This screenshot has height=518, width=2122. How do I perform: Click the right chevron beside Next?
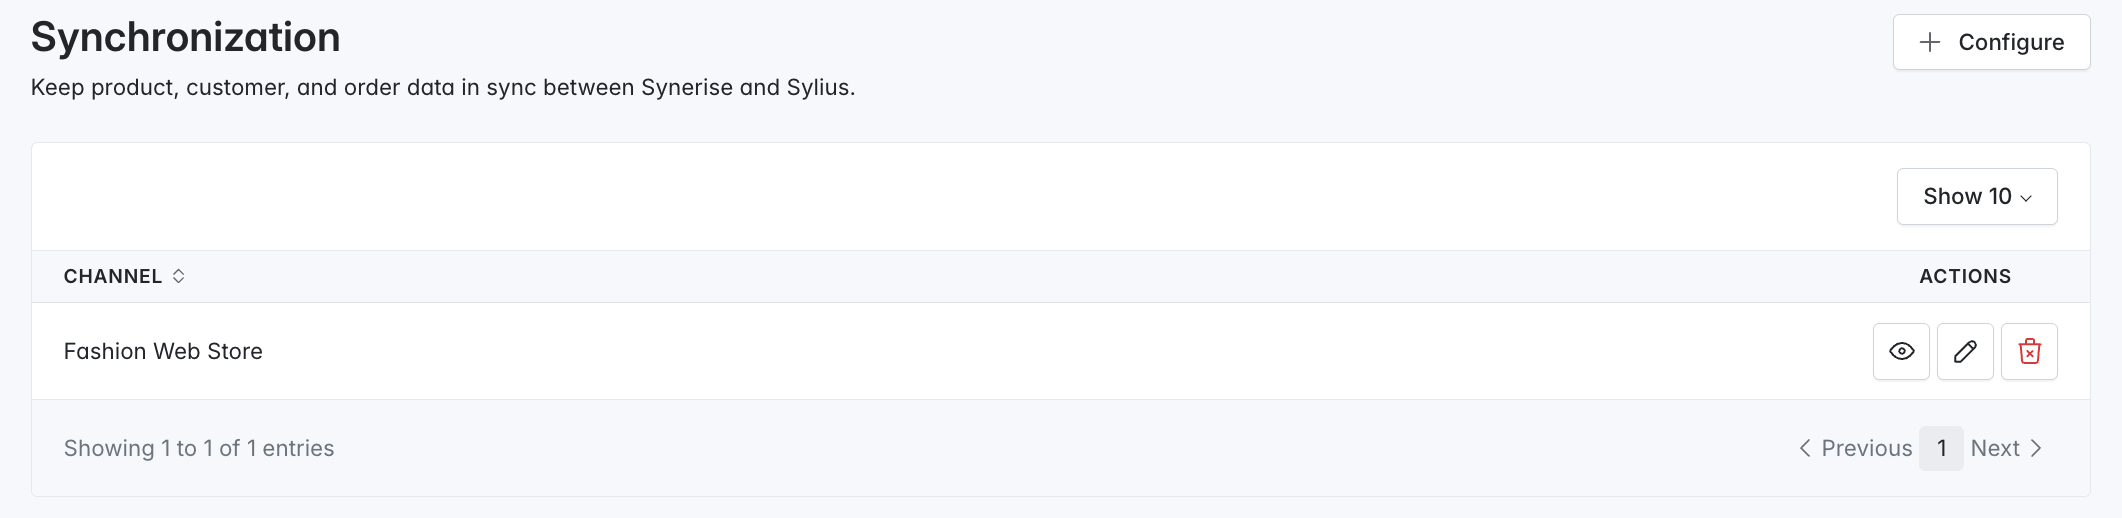[2036, 448]
